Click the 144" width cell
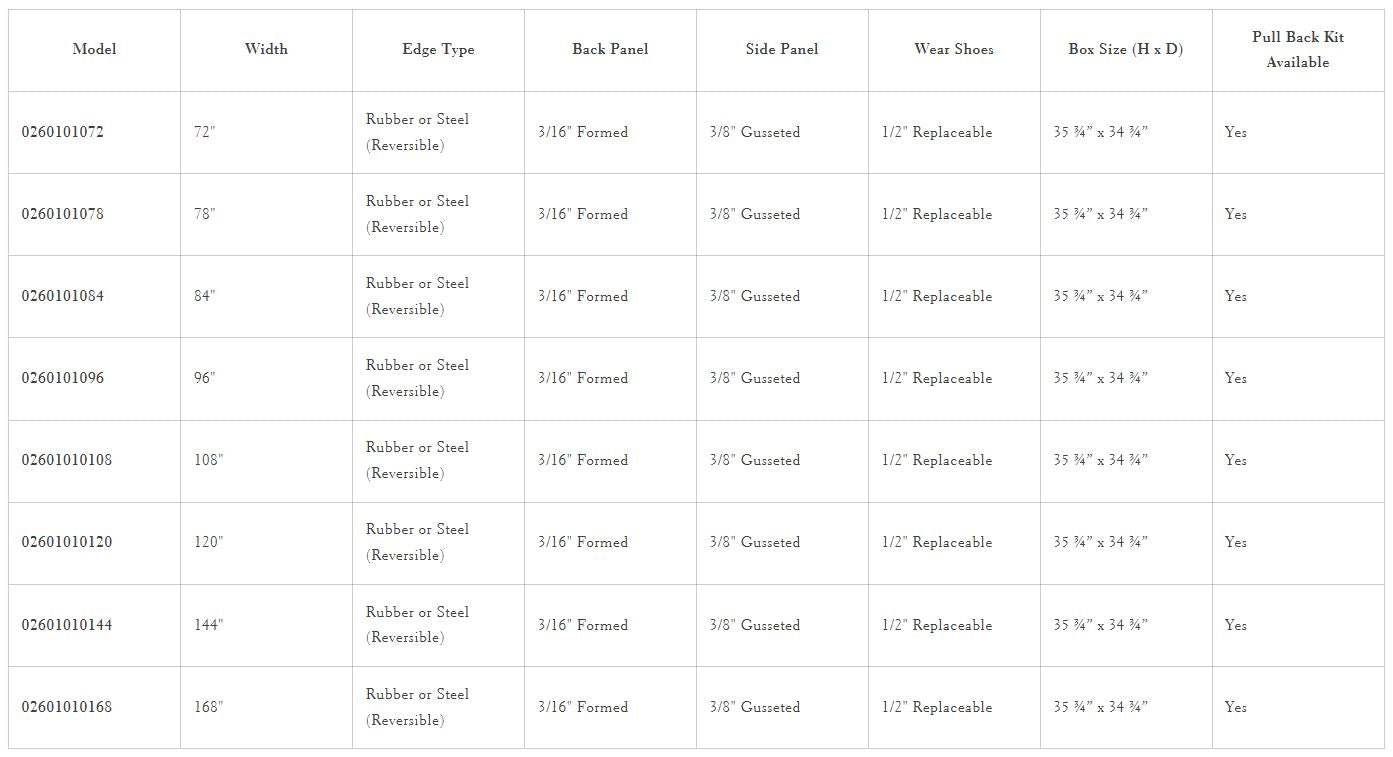Image resolution: width=1393 pixels, height=757 pixels. [208, 625]
